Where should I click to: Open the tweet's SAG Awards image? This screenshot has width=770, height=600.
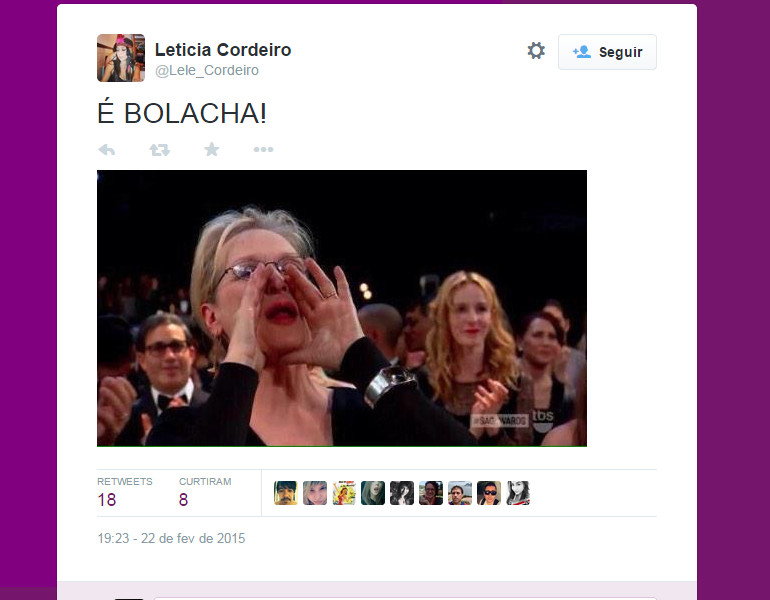tap(342, 308)
